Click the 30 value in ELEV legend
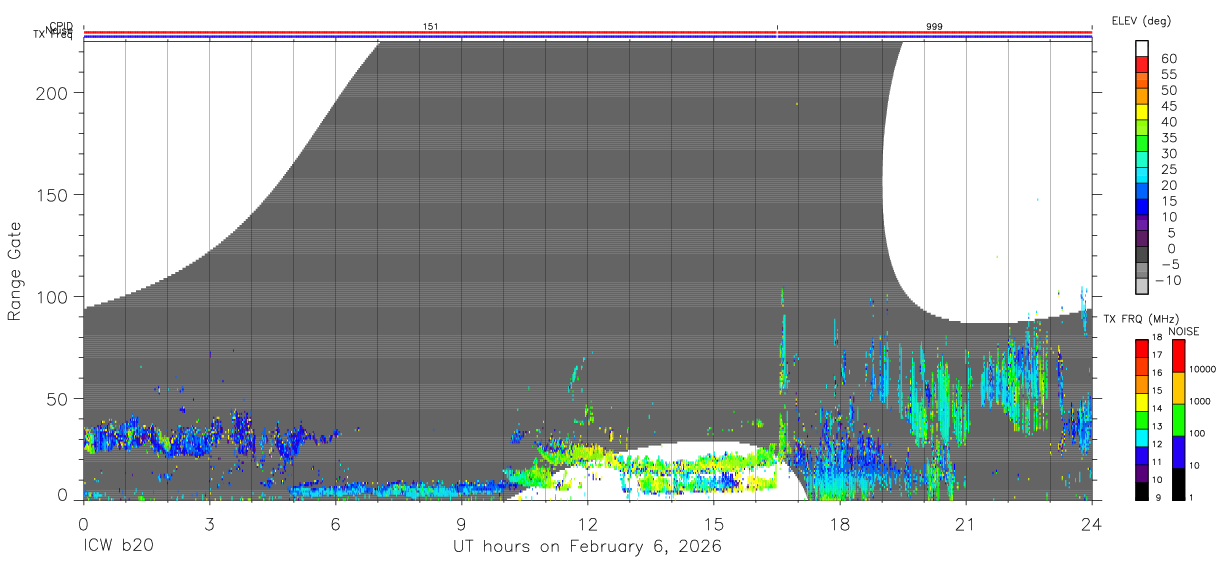 [x=1170, y=154]
